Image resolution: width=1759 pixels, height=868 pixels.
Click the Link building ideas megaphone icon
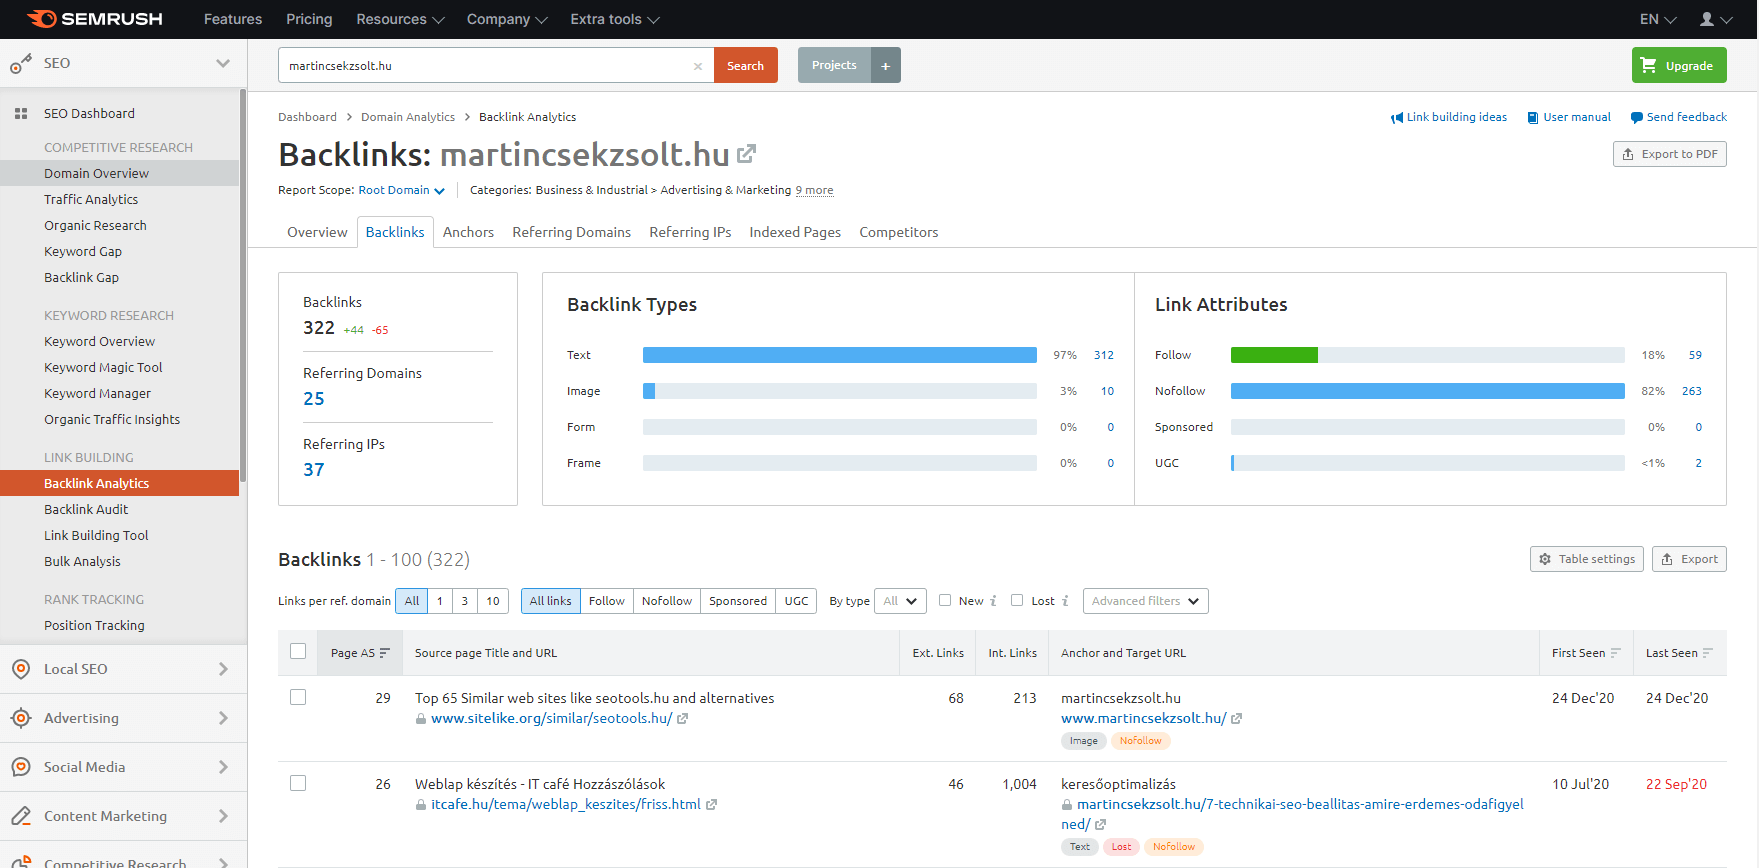pyautogui.click(x=1397, y=118)
